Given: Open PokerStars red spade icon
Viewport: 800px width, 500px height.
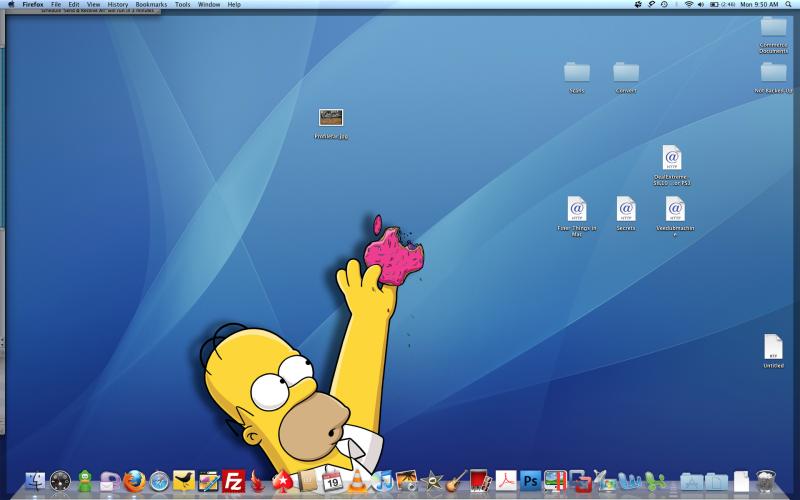Looking at the screenshot, I should click(x=282, y=481).
